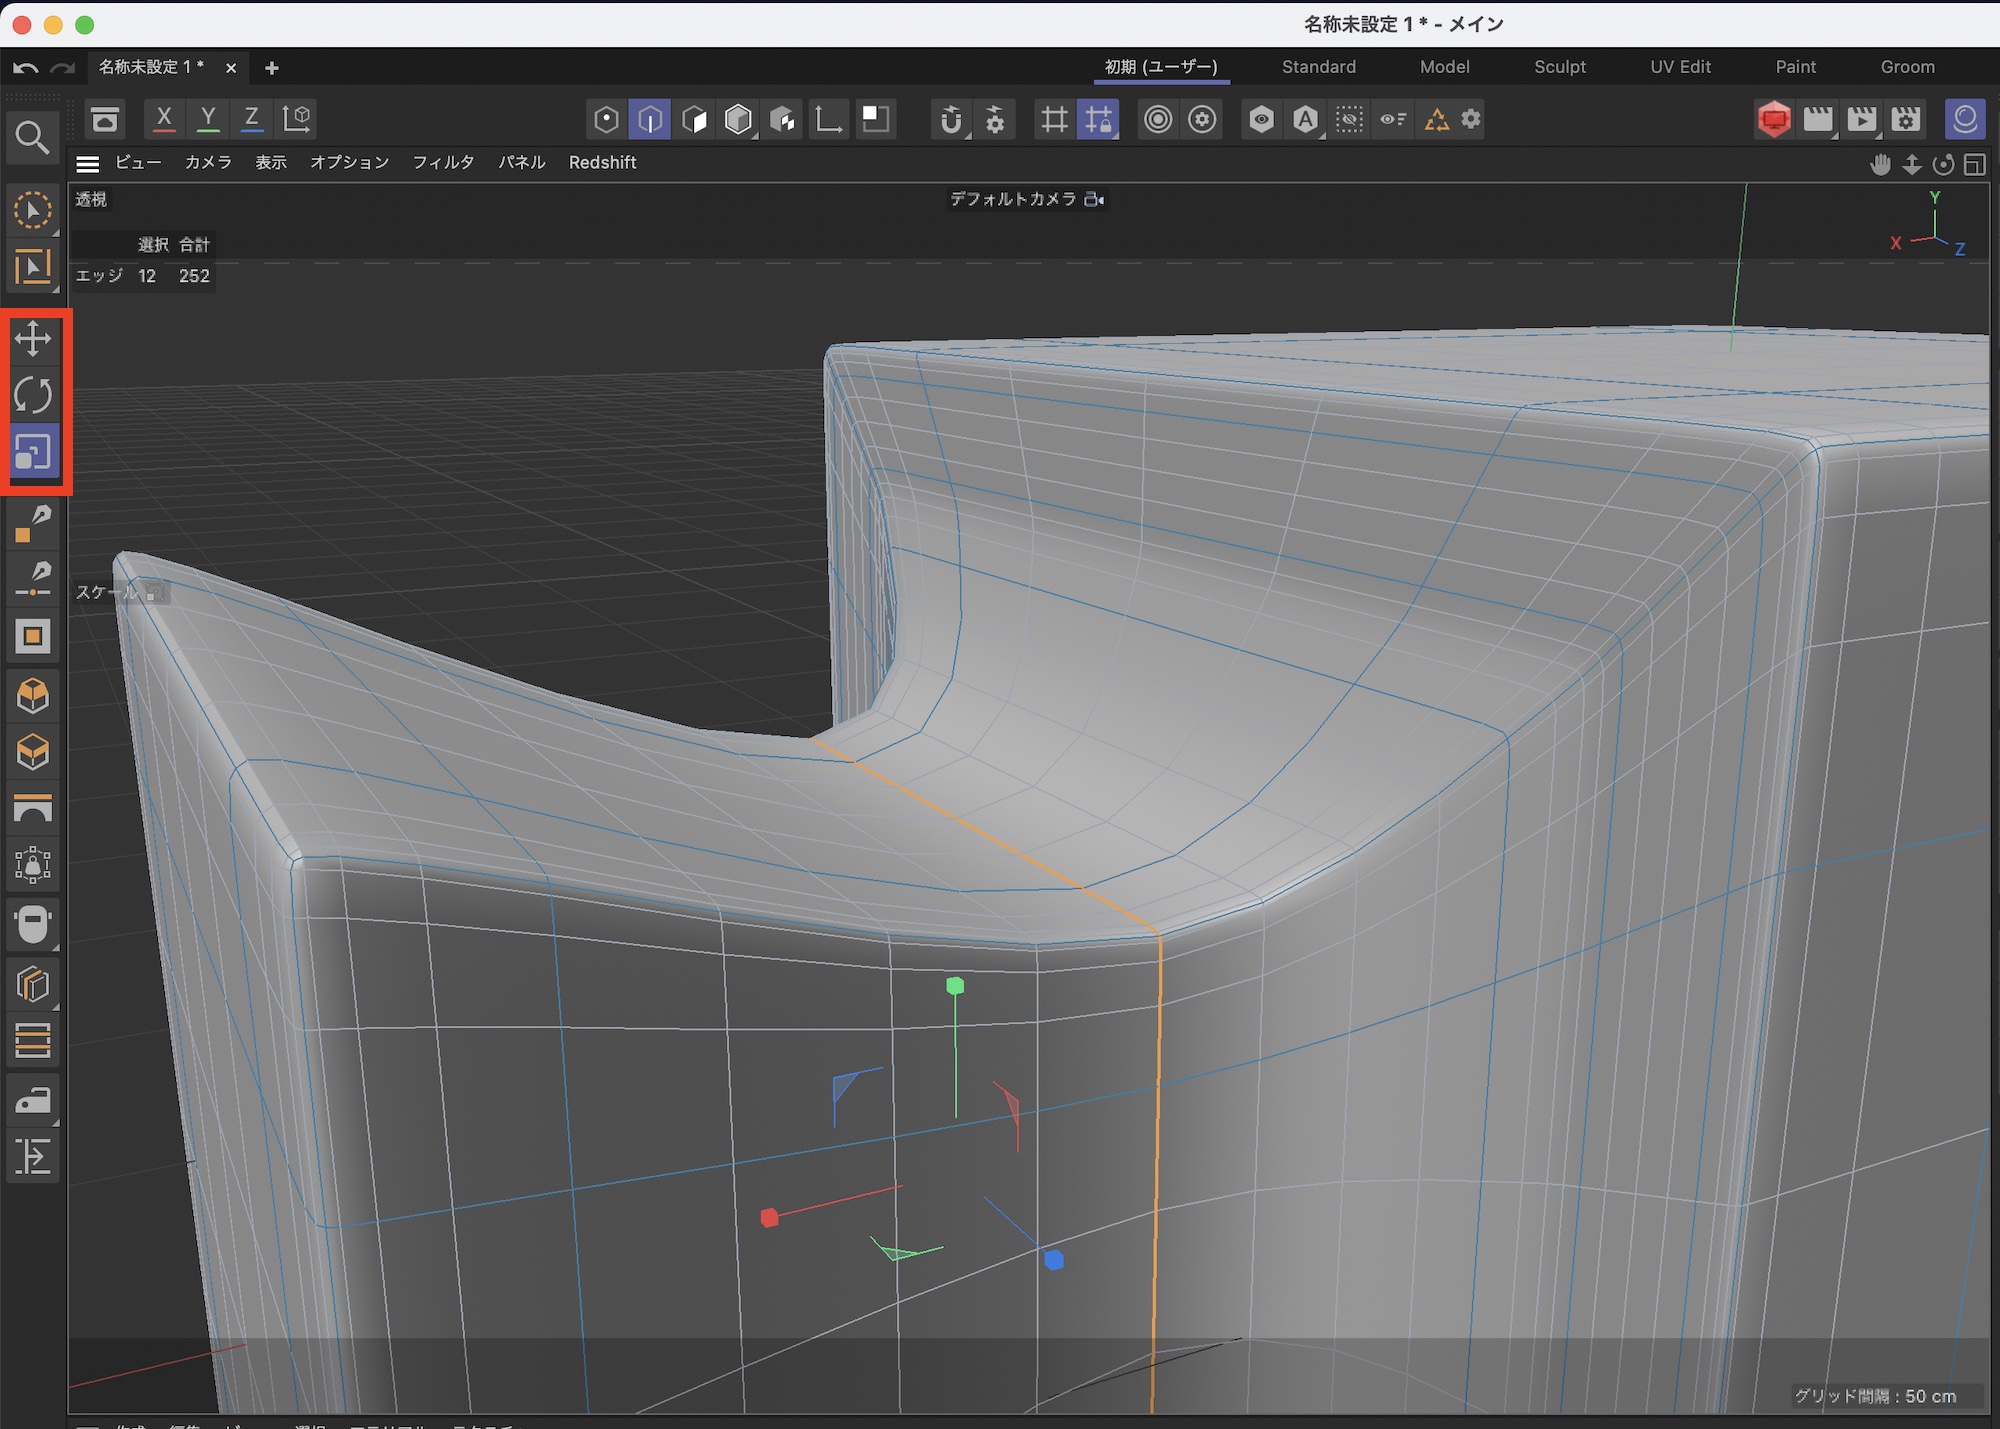Open the カメラ viewport menu
2000x1429 pixels.
pyautogui.click(x=208, y=163)
